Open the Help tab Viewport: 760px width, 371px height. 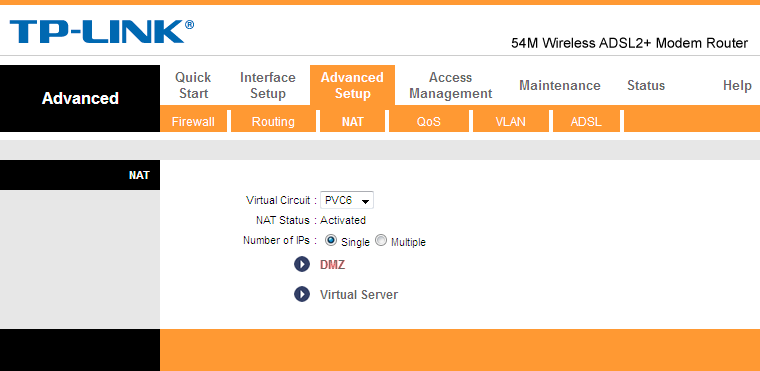[737, 85]
